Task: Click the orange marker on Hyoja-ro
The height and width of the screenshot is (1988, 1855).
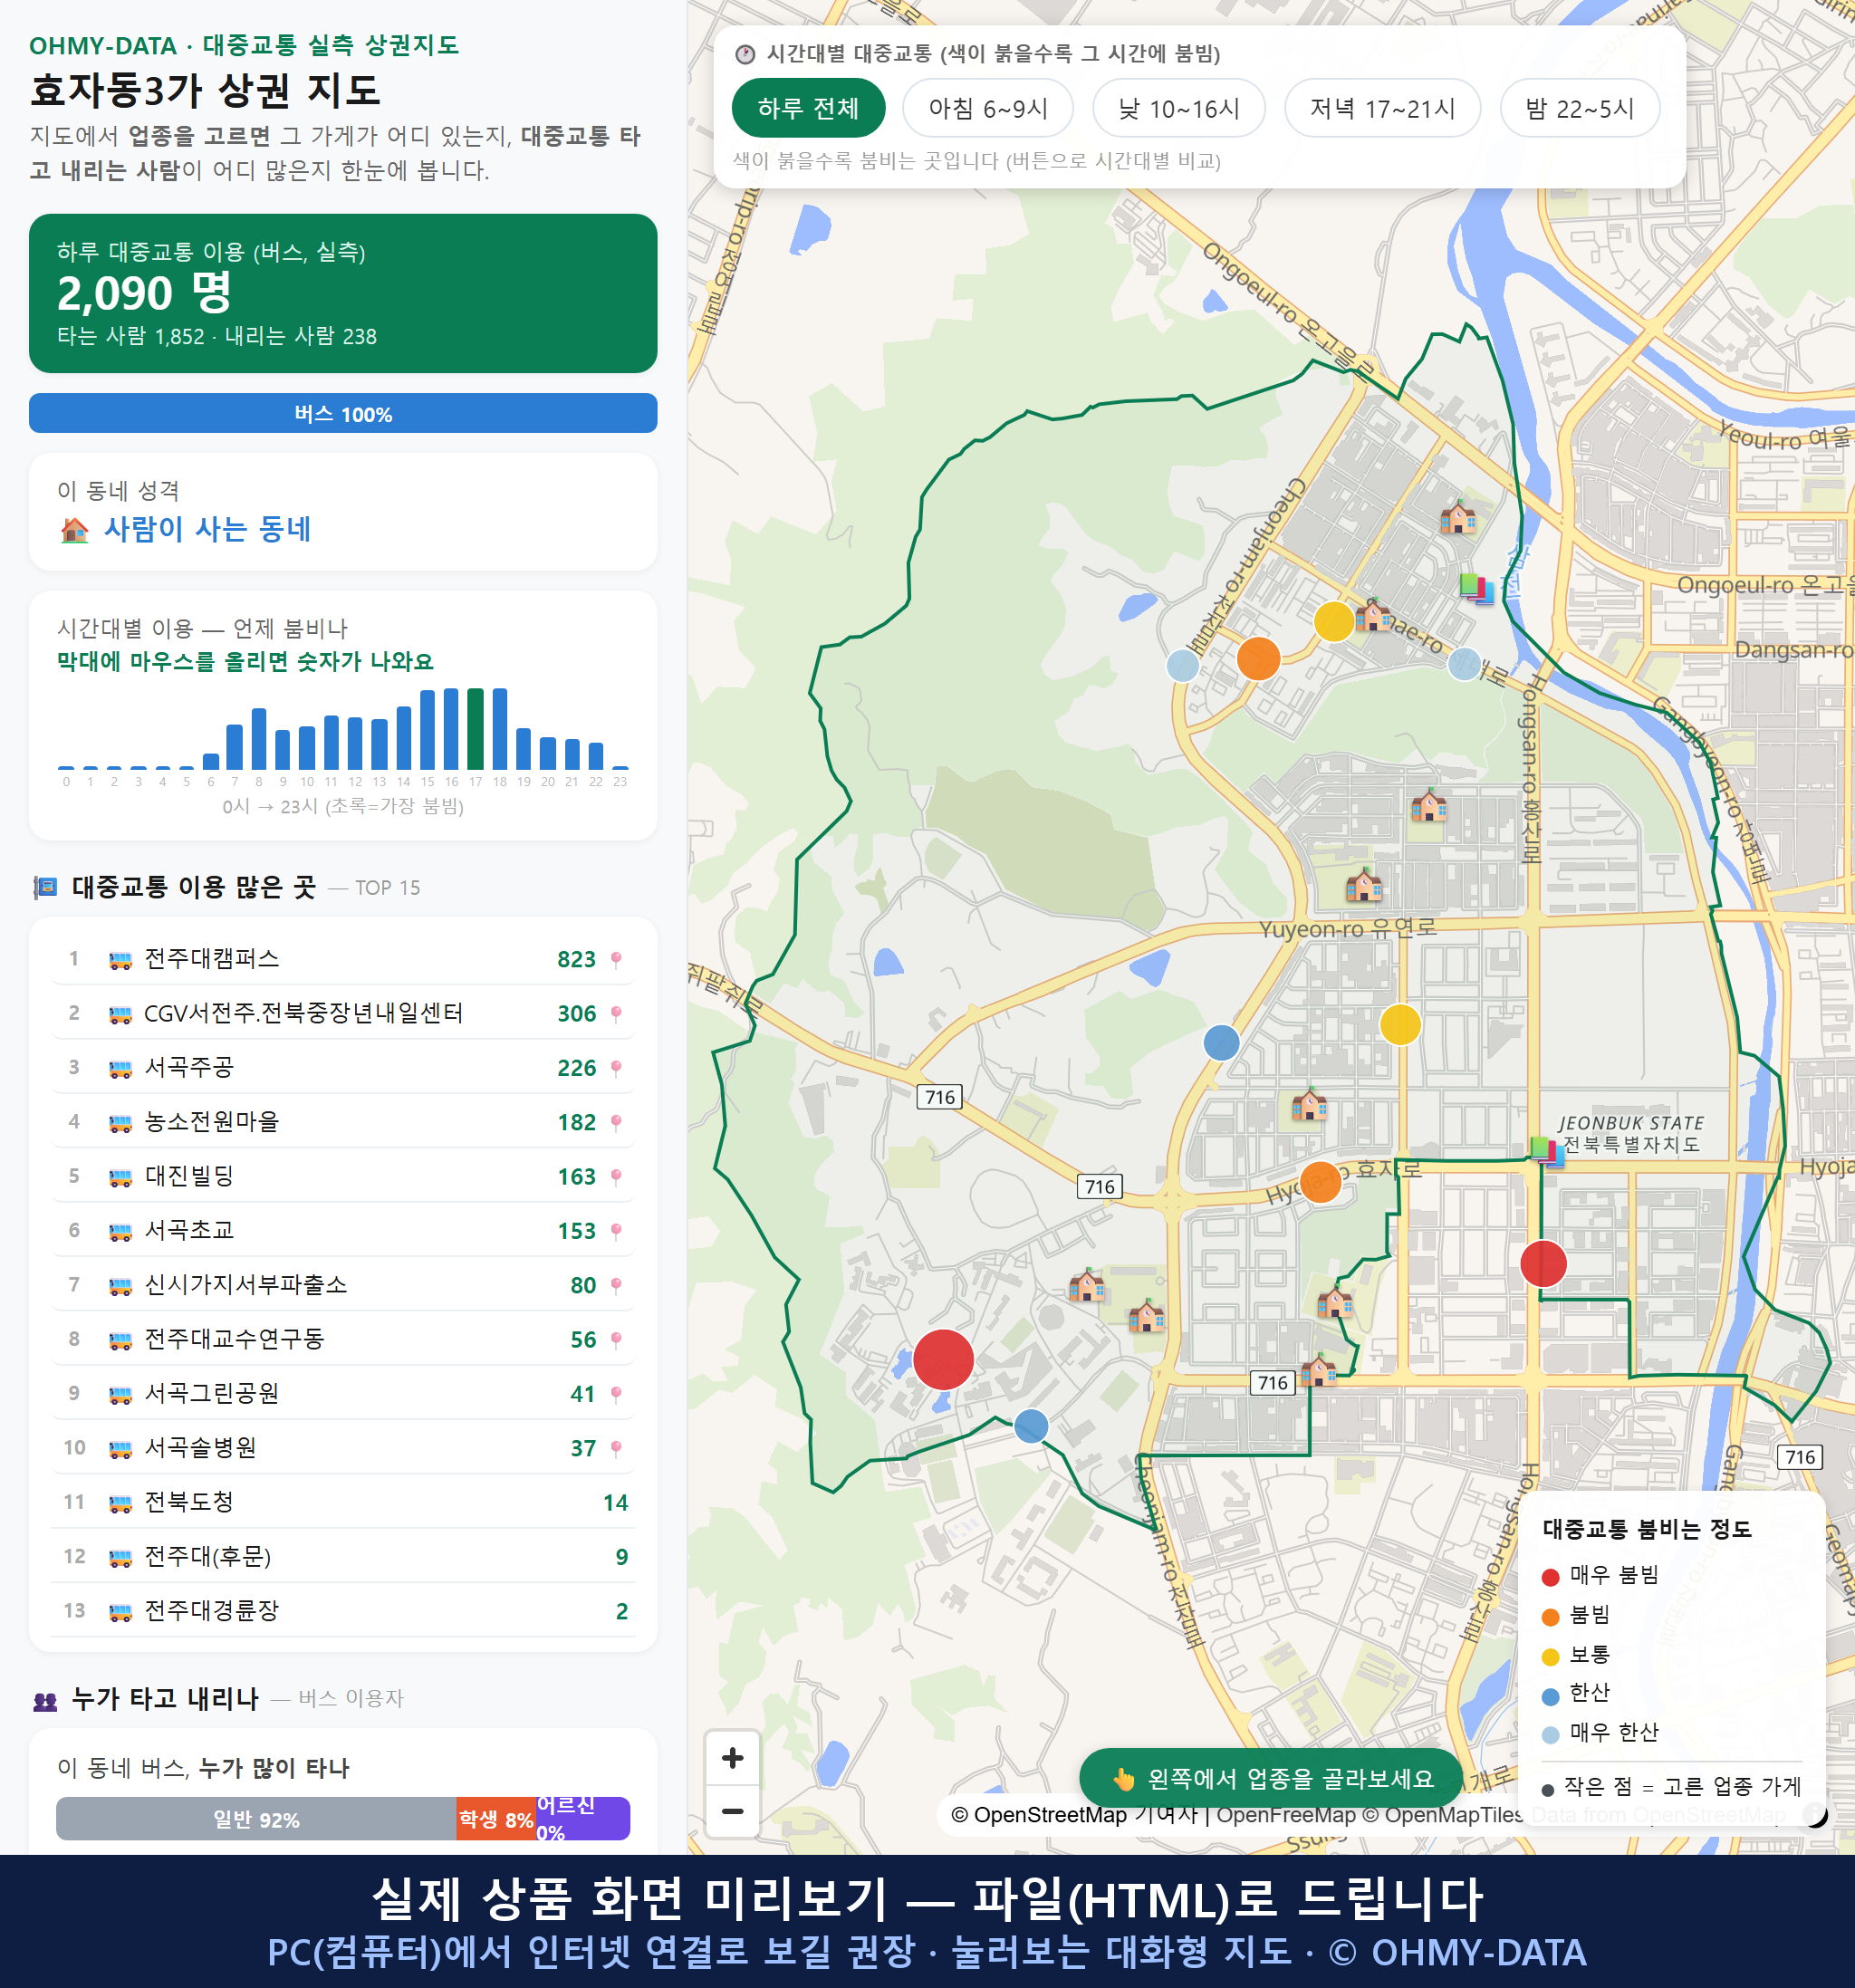Action: point(1320,1182)
